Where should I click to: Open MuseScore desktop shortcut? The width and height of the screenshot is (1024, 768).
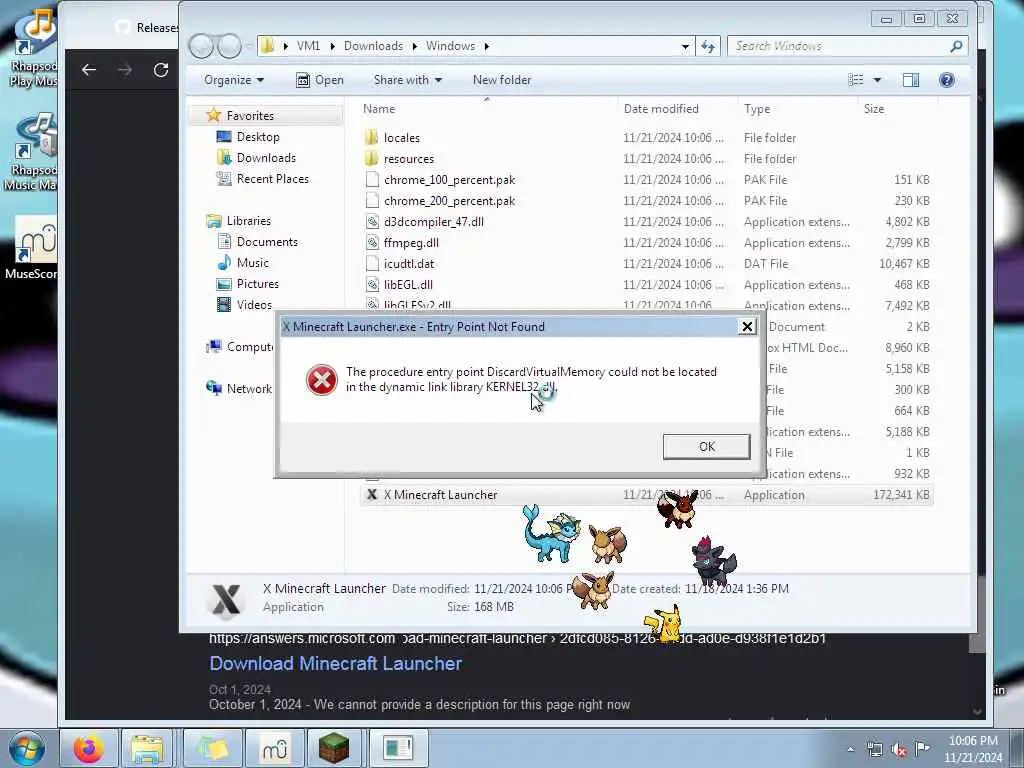coord(33,248)
